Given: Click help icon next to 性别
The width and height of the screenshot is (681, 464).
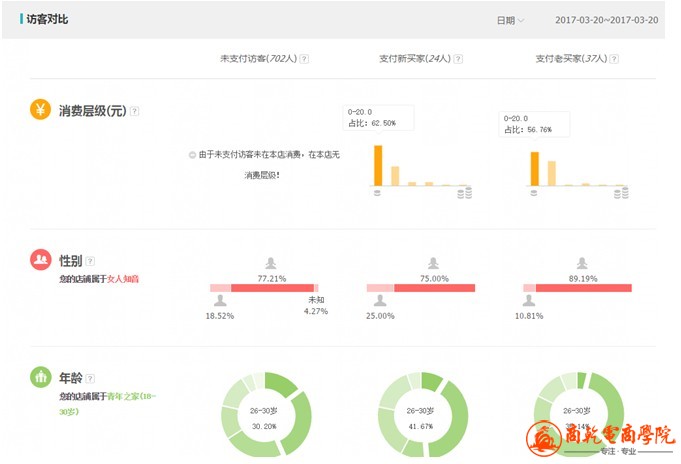Looking at the screenshot, I should [x=90, y=260].
